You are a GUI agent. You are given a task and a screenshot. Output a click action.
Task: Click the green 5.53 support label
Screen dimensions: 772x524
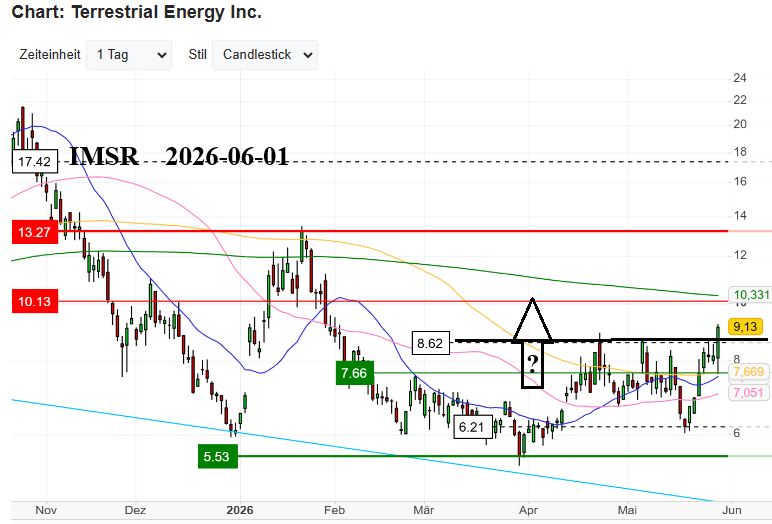pyautogui.click(x=218, y=457)
